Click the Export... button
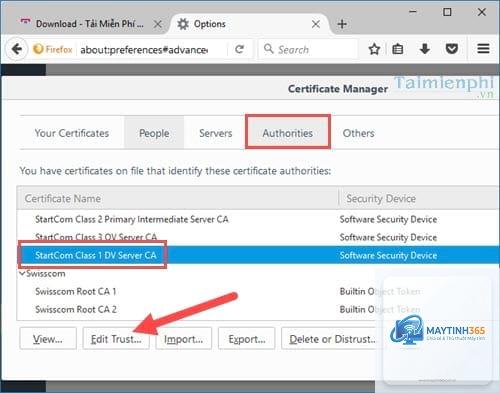Viewport: 500px width, 393px height. [x=247, y=339]
